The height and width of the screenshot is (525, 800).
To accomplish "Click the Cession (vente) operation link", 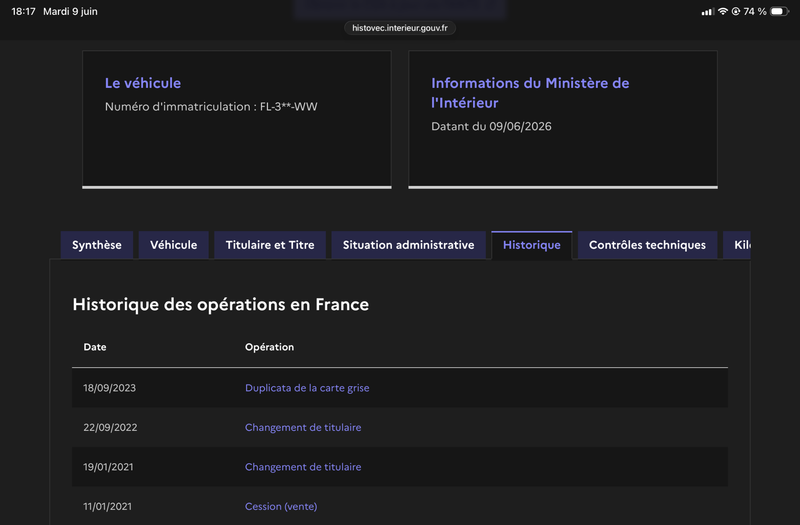I will [x=281, y=507].
